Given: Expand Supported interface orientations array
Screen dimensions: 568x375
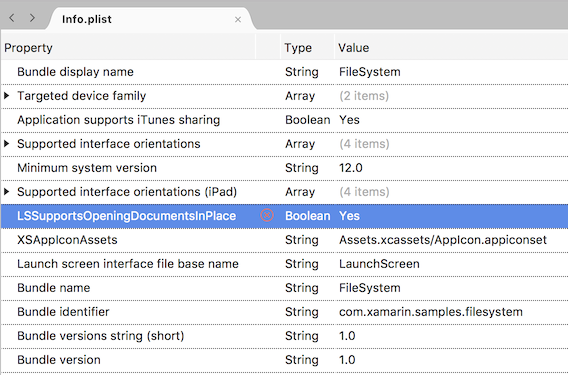Looking at the screenshot, I should (x=7, y=144).
